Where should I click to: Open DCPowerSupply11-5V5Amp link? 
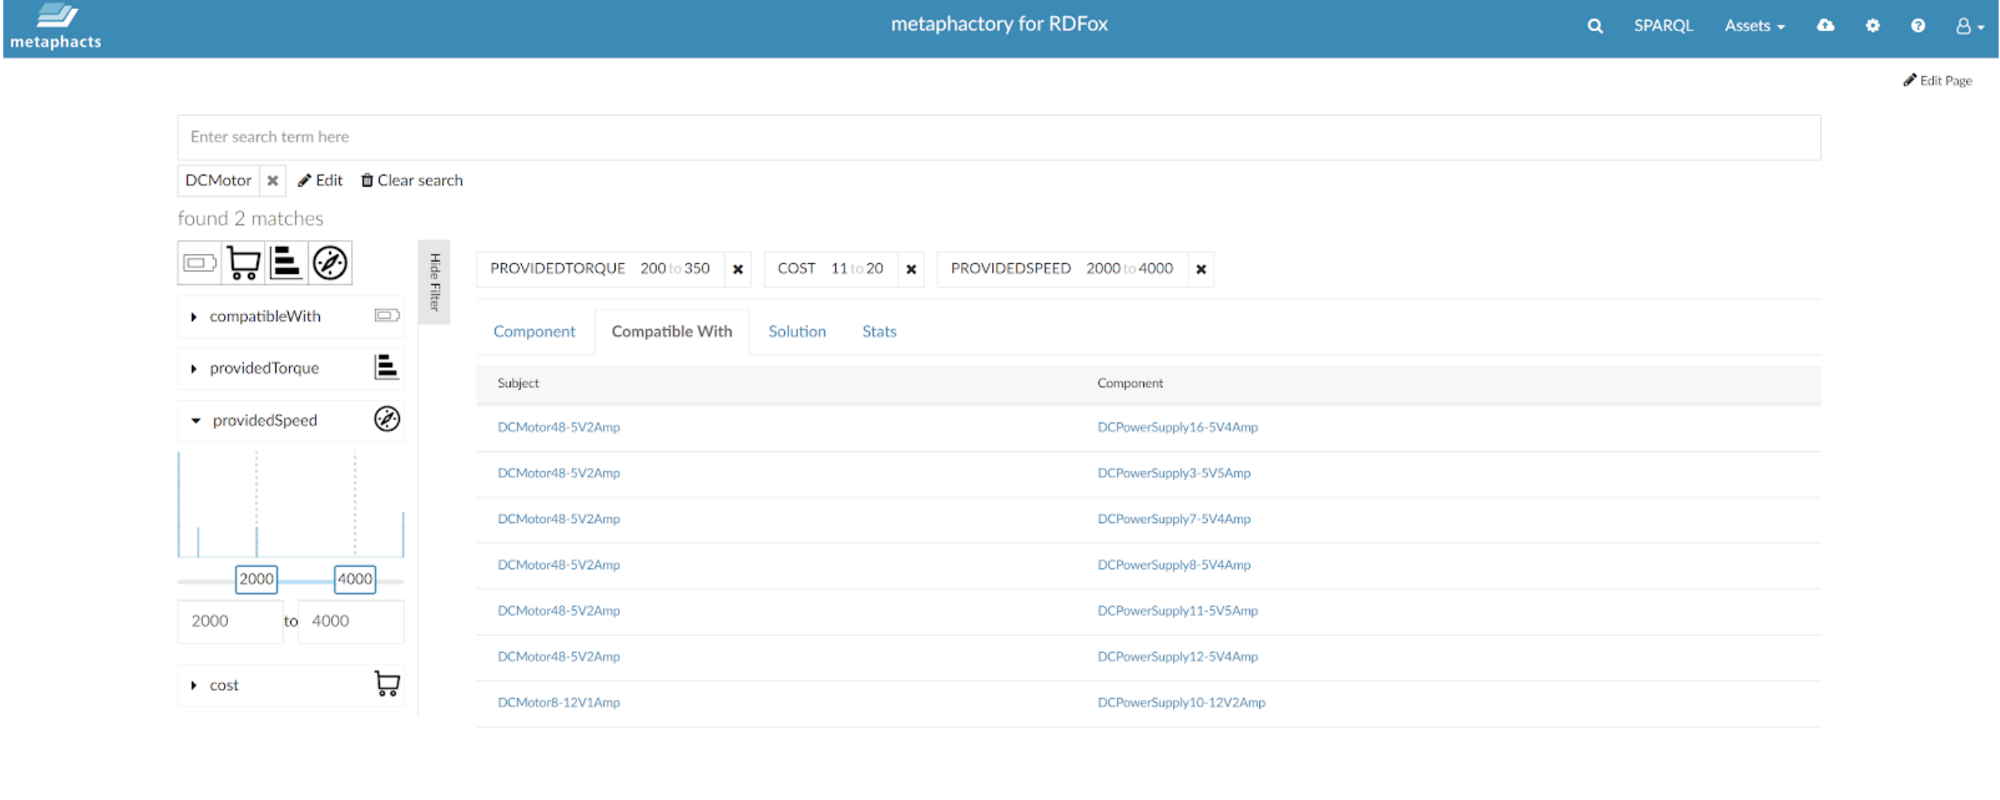click(1178, 612)
